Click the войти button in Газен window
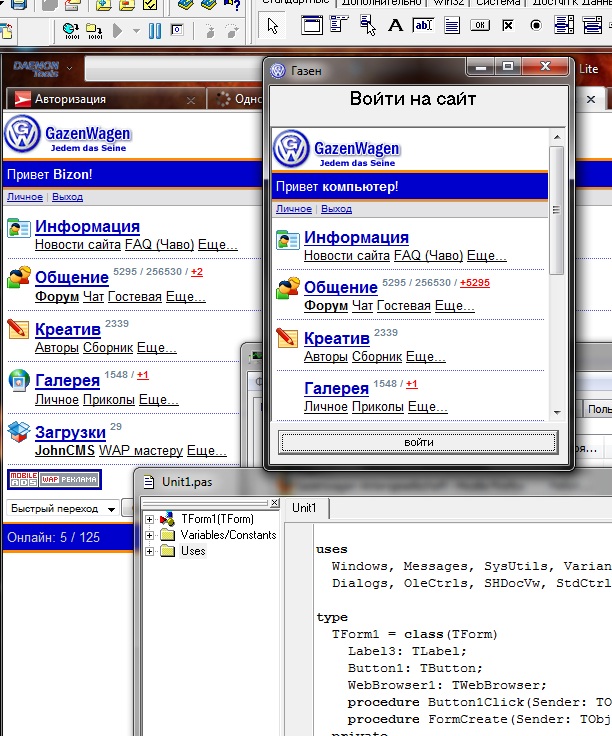612x736 pixels. [x=418, y=442]
